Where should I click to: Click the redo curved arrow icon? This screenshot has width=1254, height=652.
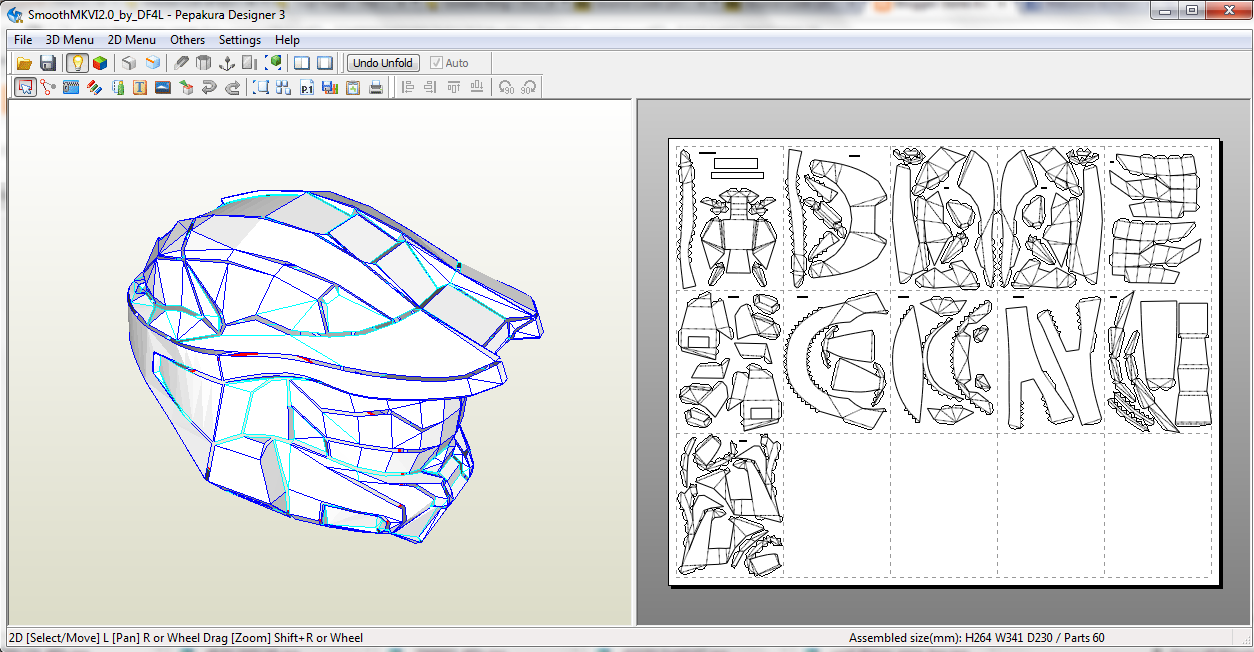coord(232,87)
